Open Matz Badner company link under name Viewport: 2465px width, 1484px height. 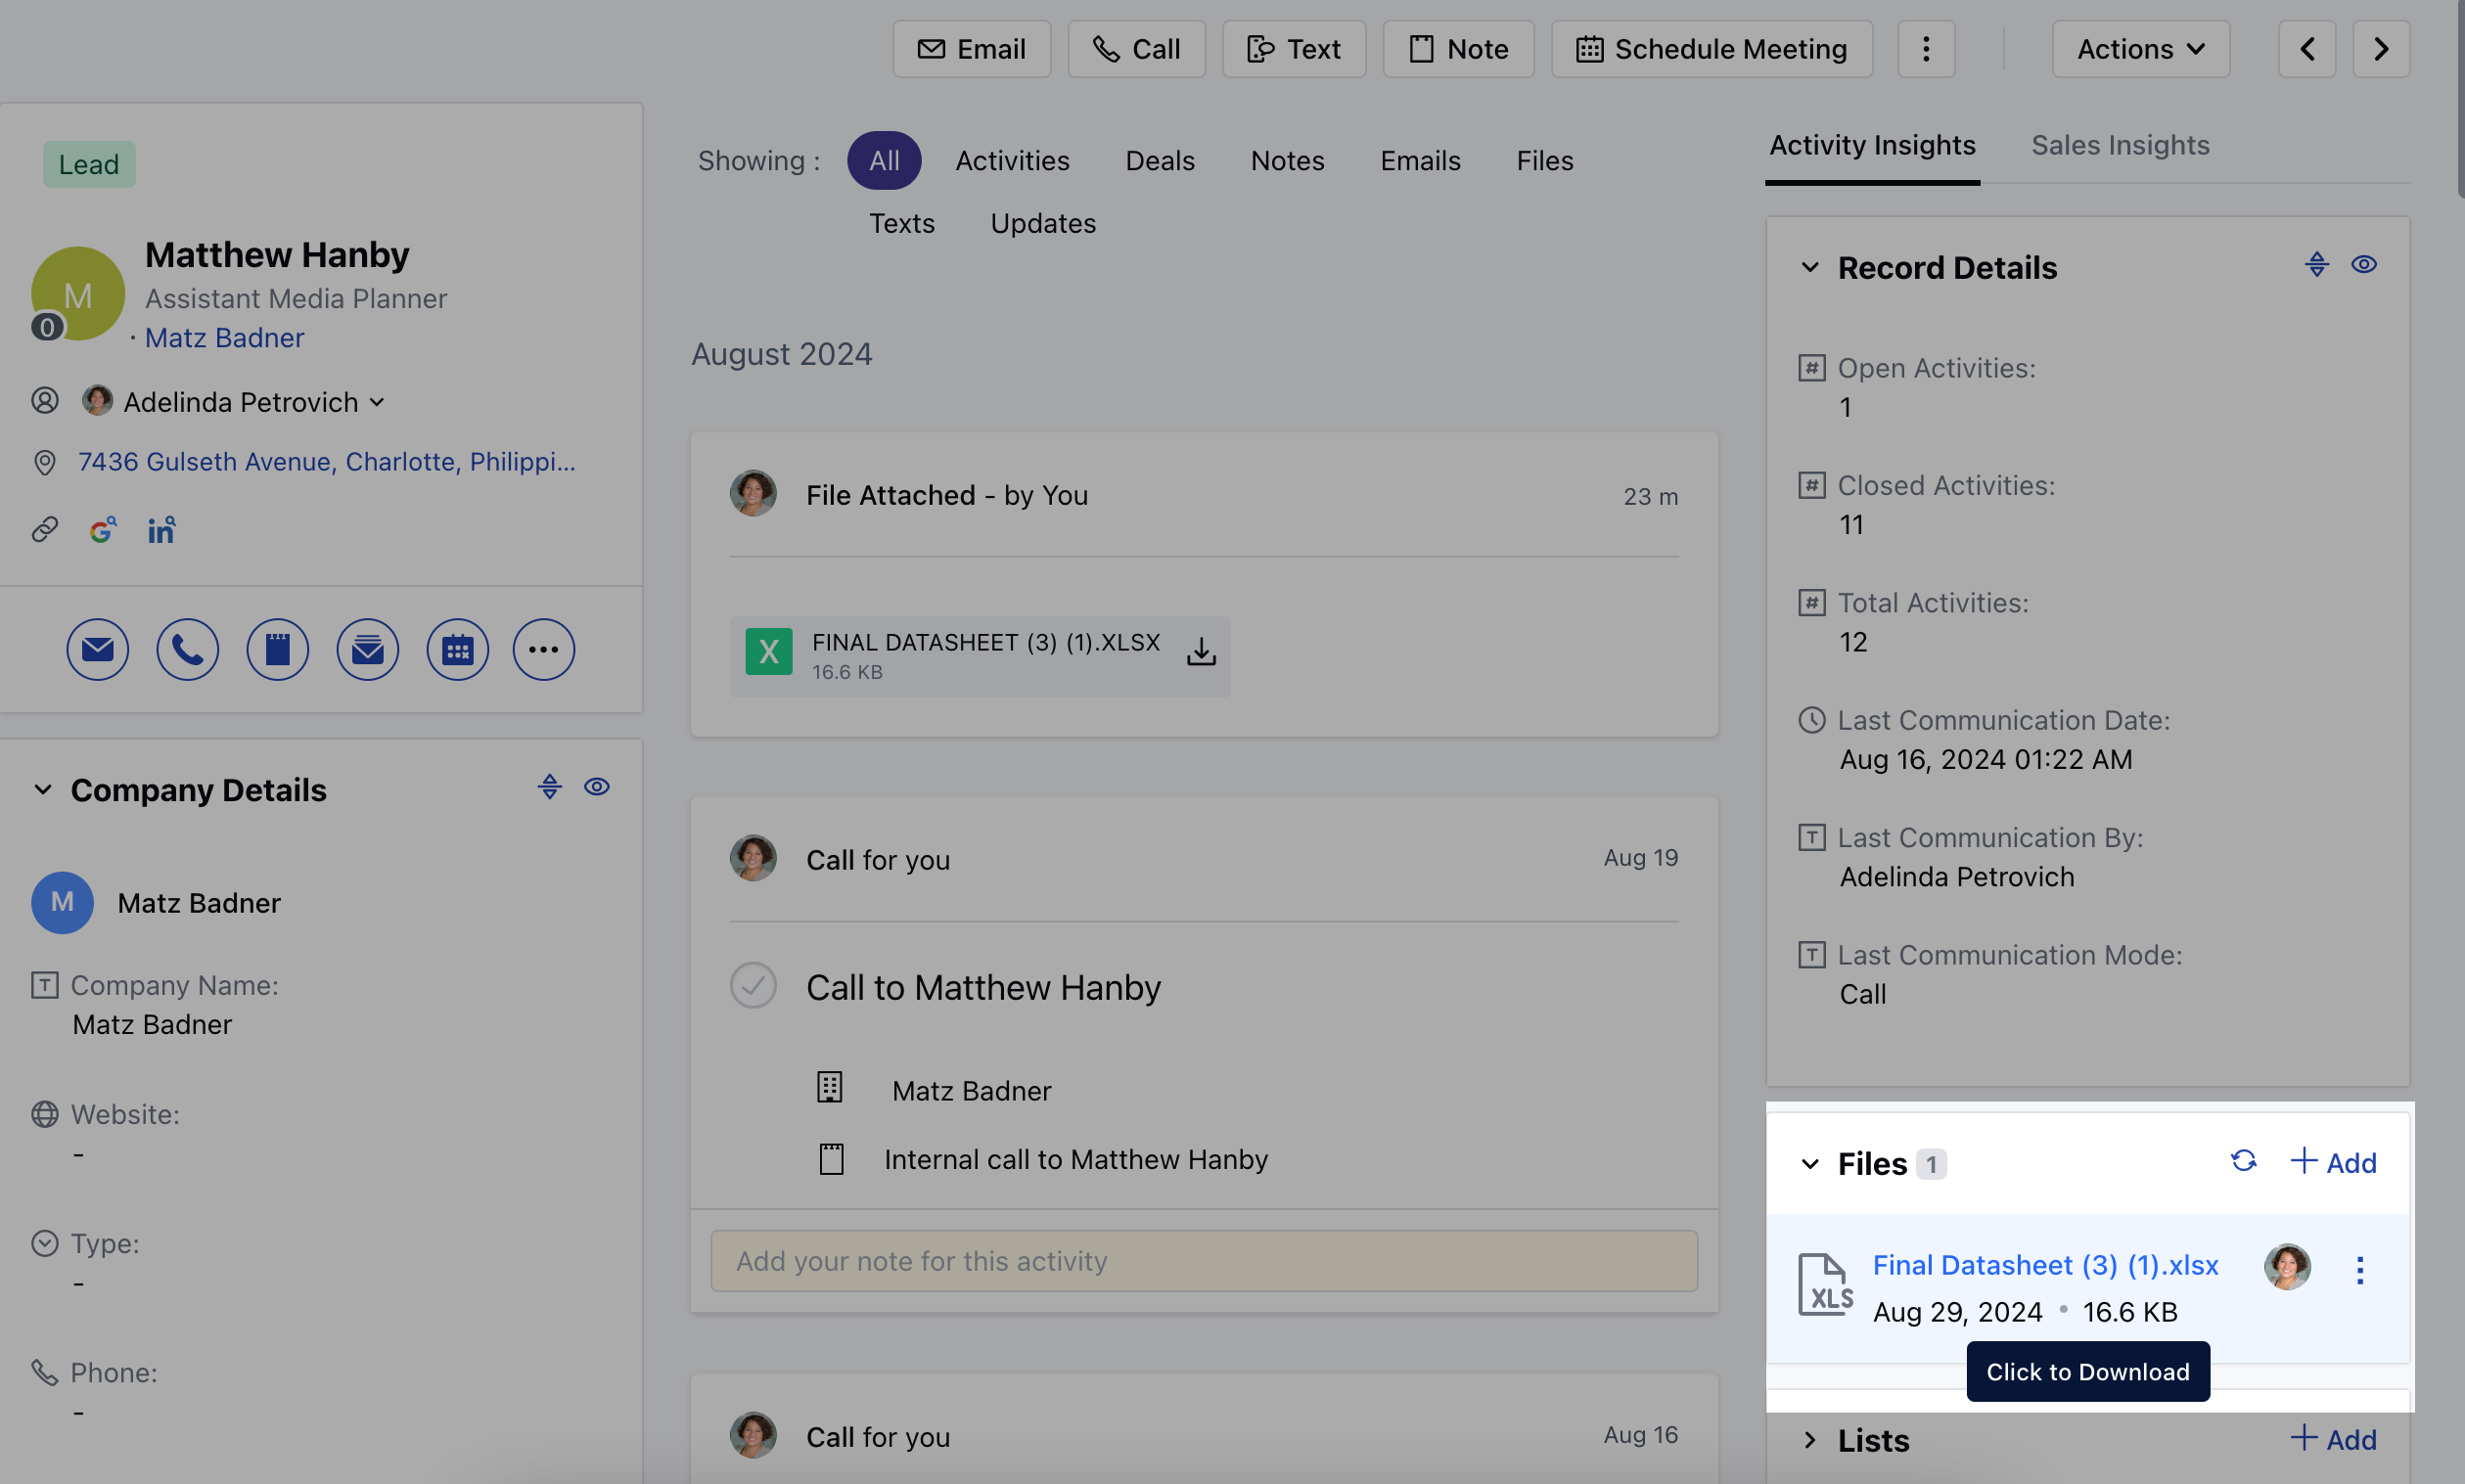pyautogui.click(x=224, y=338)
